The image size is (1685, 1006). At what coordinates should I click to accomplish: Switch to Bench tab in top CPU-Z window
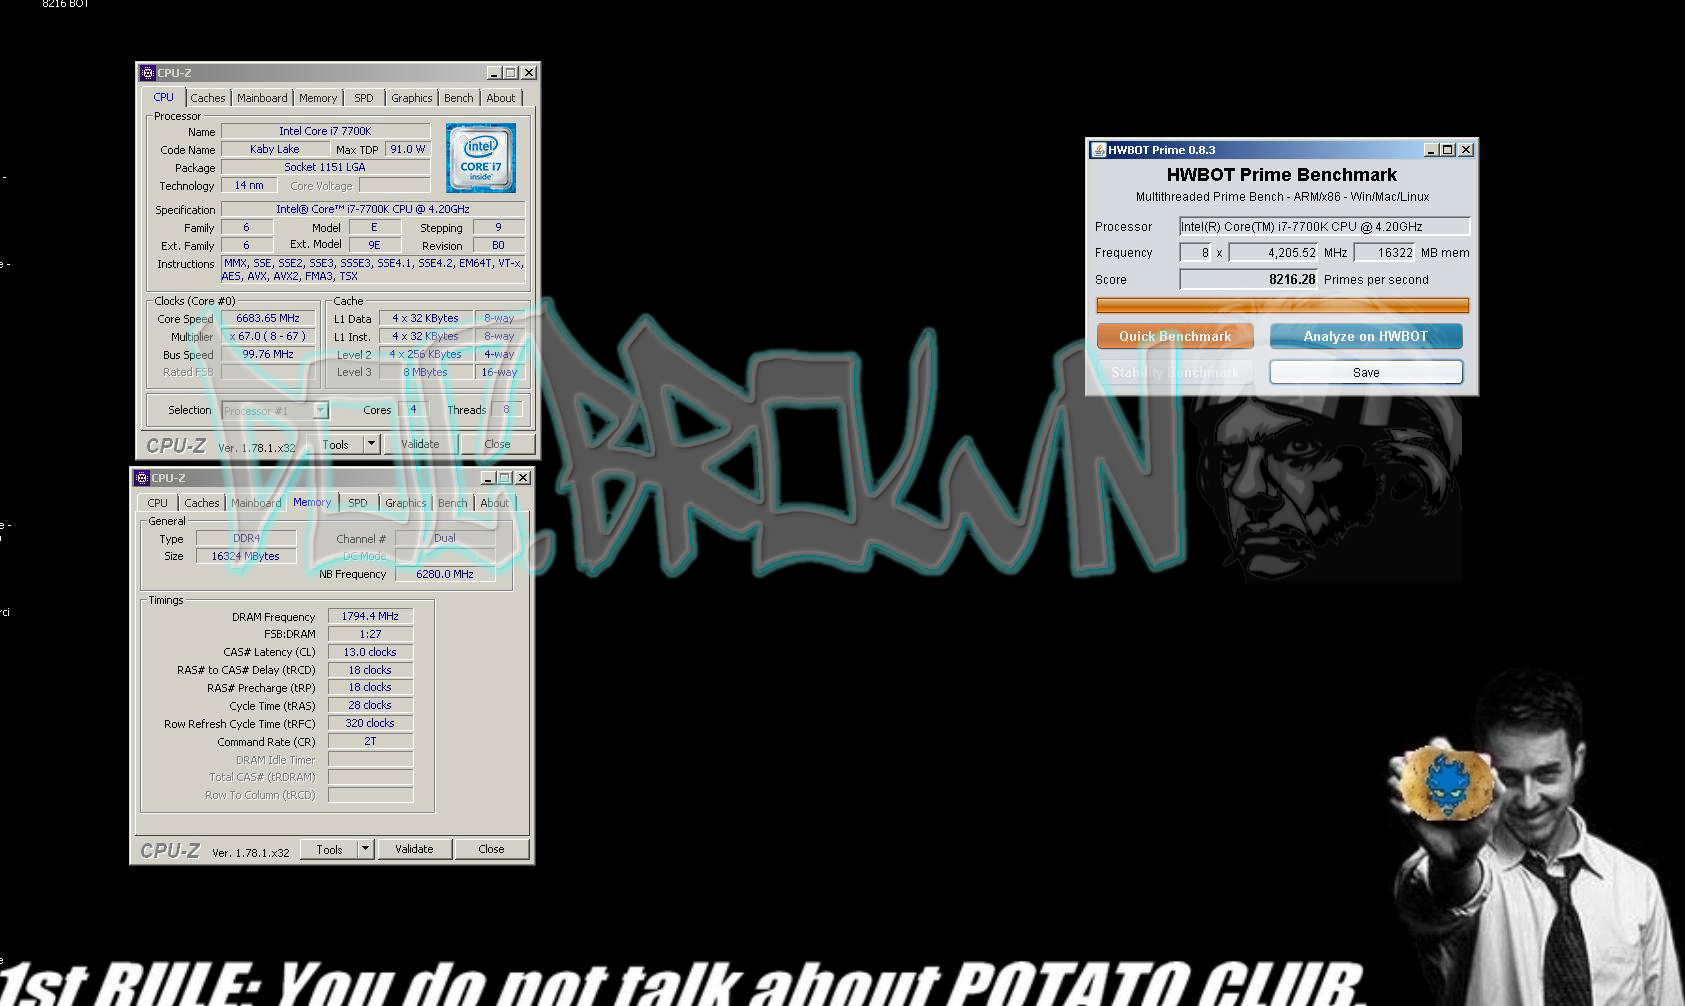pos(459,98)
